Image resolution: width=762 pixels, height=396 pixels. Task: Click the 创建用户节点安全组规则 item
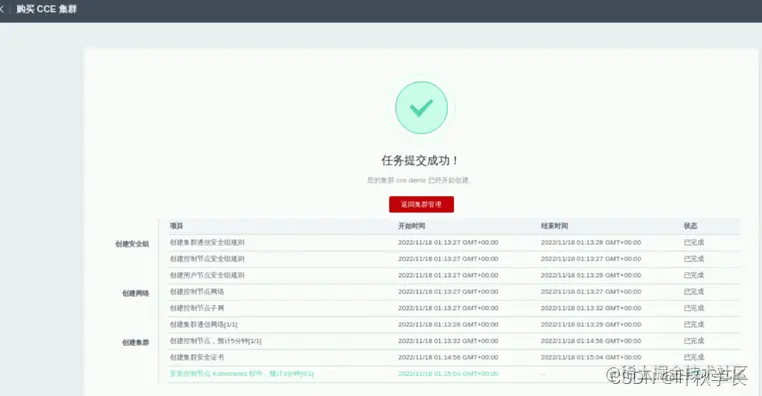tap(207, 275)
